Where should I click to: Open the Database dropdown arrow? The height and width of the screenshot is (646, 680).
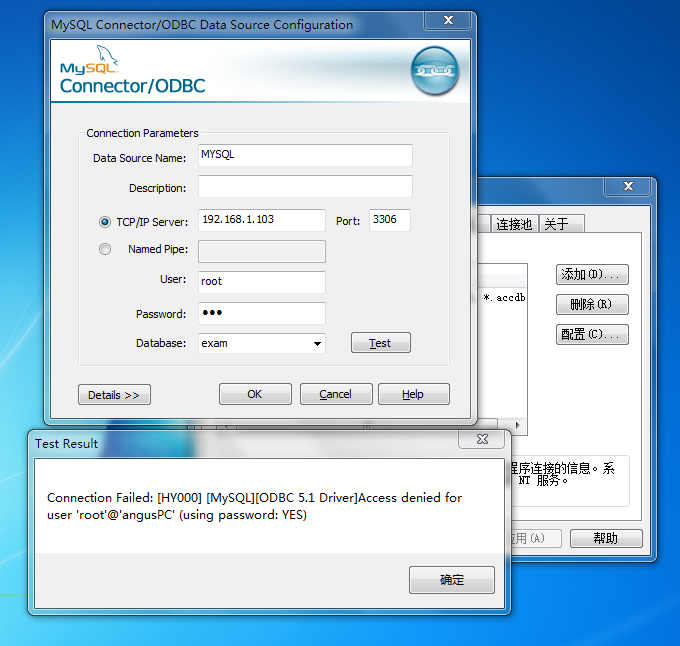pyautogui.click(x=317, y=343)
